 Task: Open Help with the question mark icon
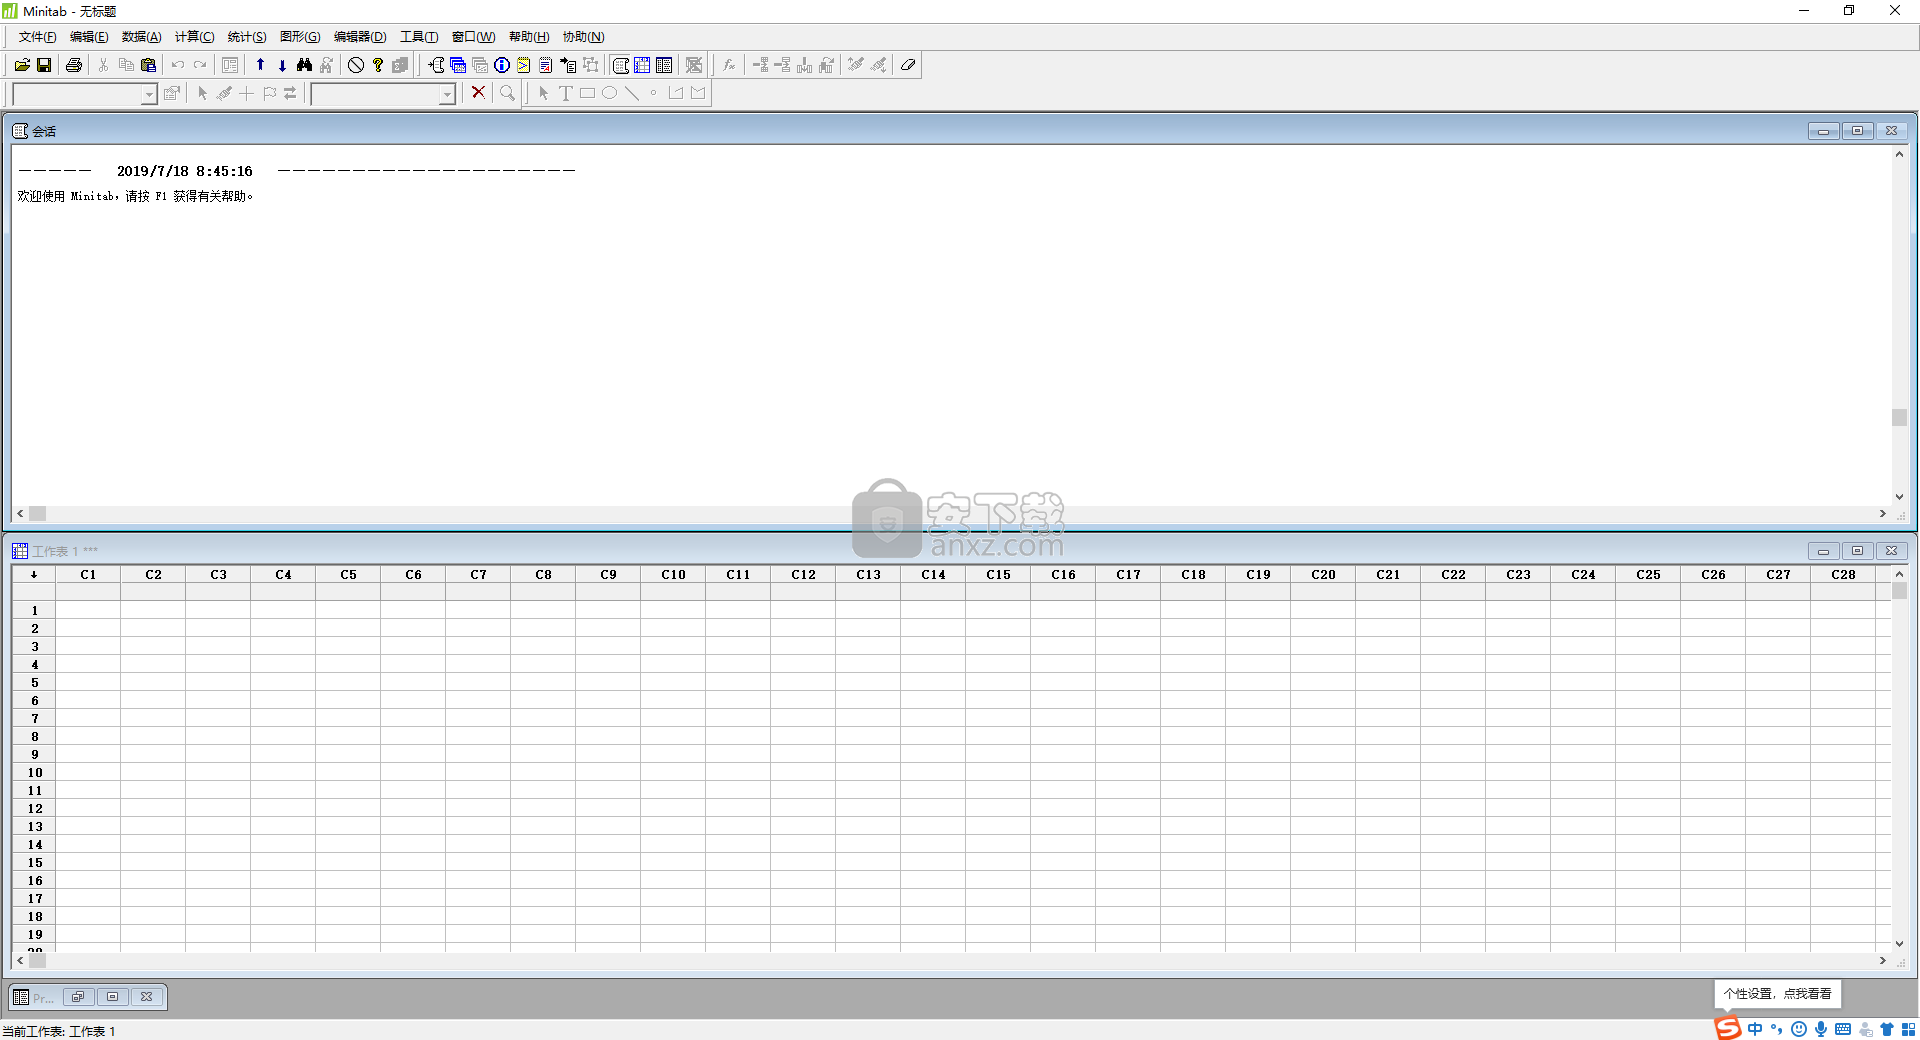[x=377, y=65]
